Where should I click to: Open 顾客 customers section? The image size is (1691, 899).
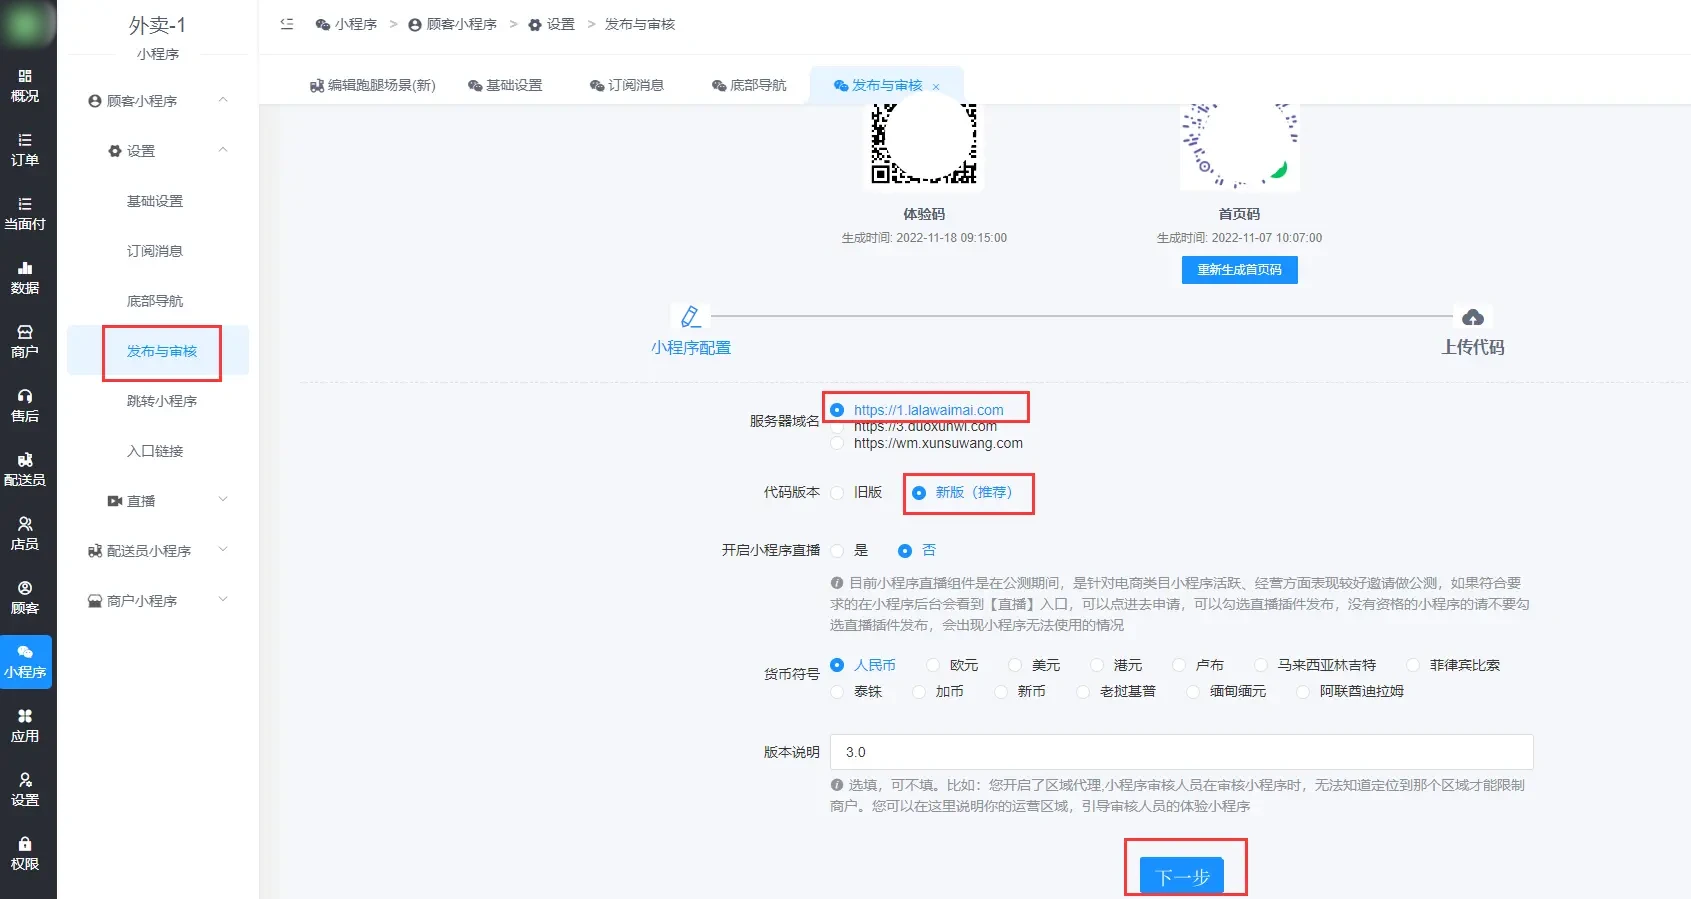click(x=25, y=598)
